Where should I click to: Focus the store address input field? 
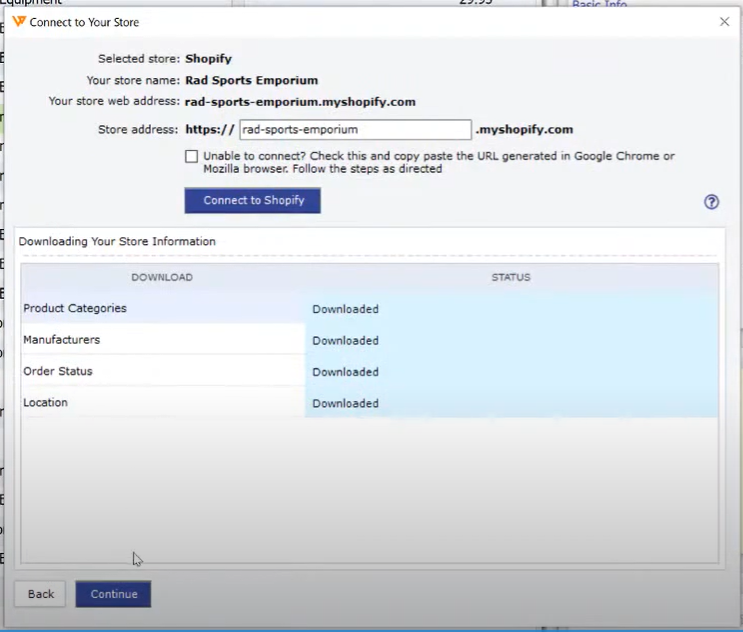tap(355, 130)
